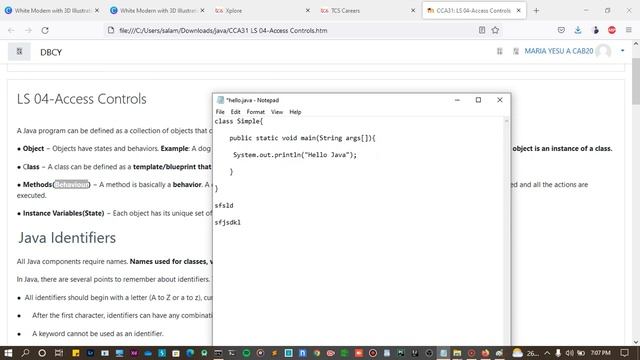Viewport: 640px width, 360px height.
Task: Expand the user menu dropdown arrow
Action: pos(622,51)
